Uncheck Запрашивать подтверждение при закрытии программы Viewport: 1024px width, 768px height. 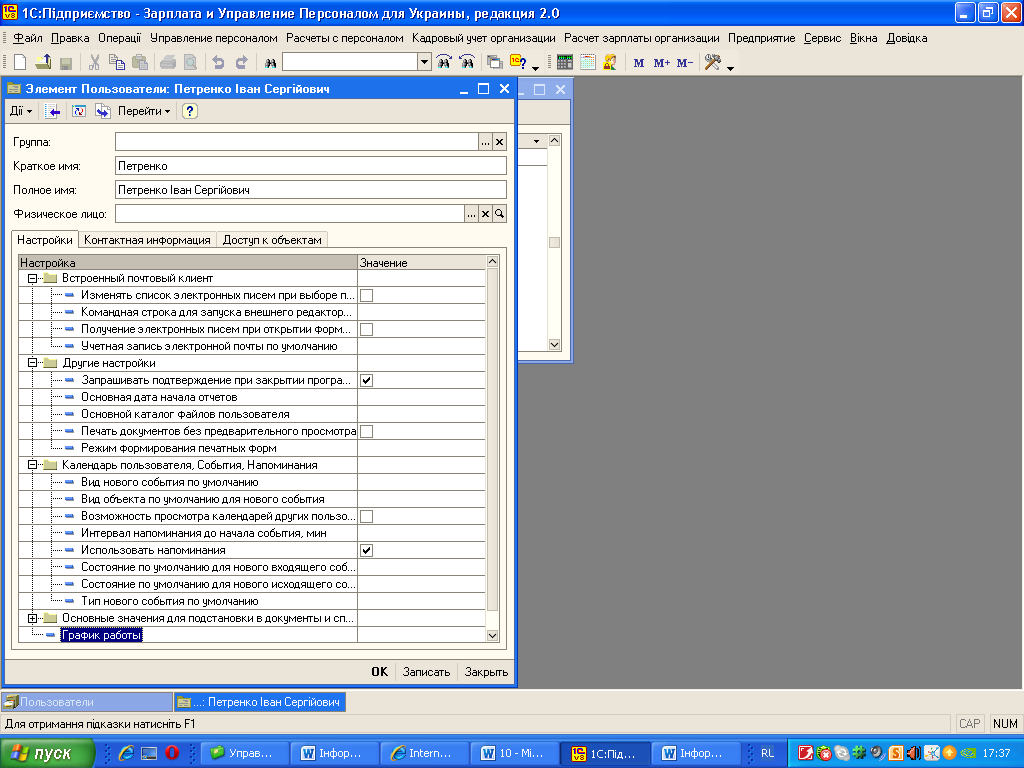366,380
